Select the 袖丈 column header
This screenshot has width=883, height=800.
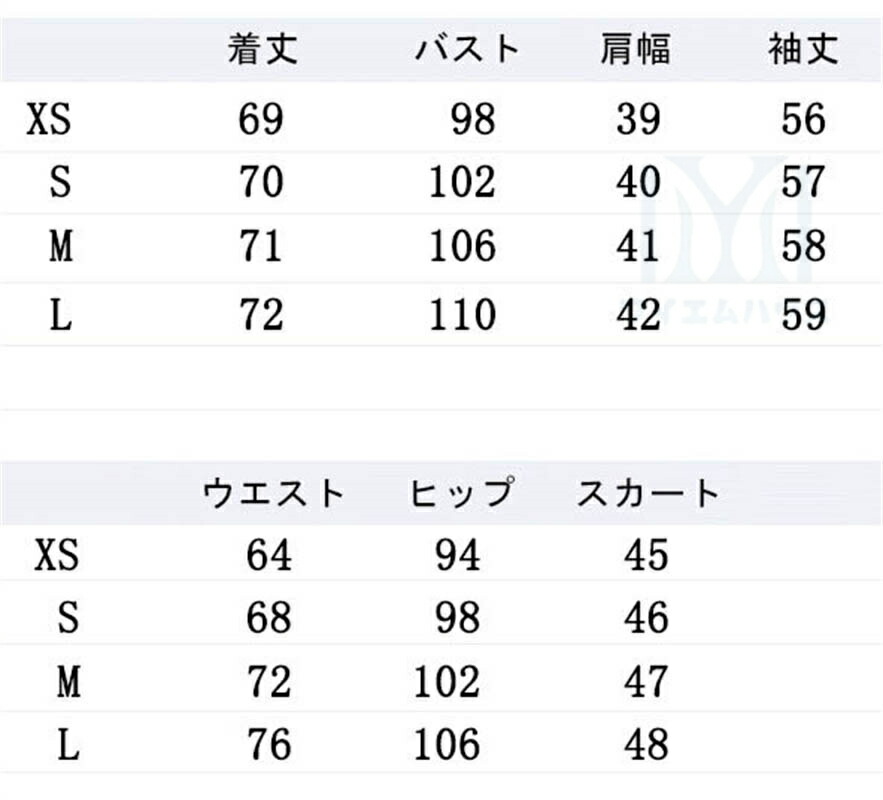pyautogui.click(x=803, y=49)
